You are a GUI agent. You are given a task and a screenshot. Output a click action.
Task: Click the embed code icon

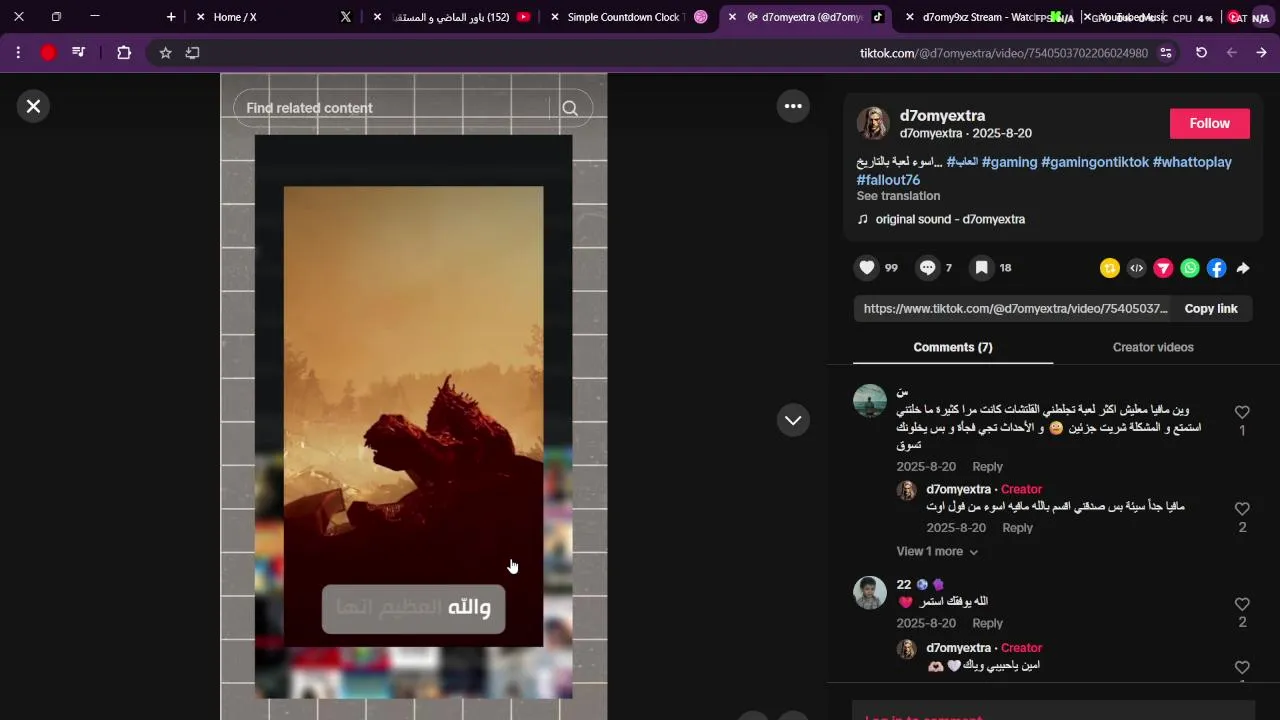click(x=1136, y=268)
